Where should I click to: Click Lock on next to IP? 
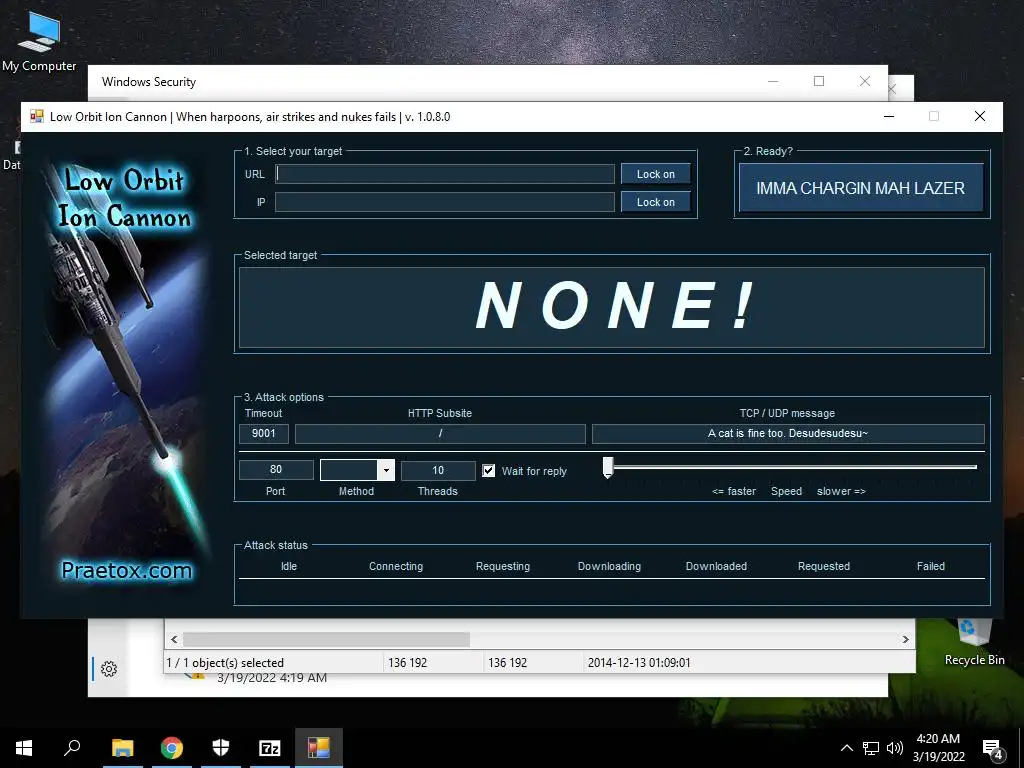pos(656,202)
